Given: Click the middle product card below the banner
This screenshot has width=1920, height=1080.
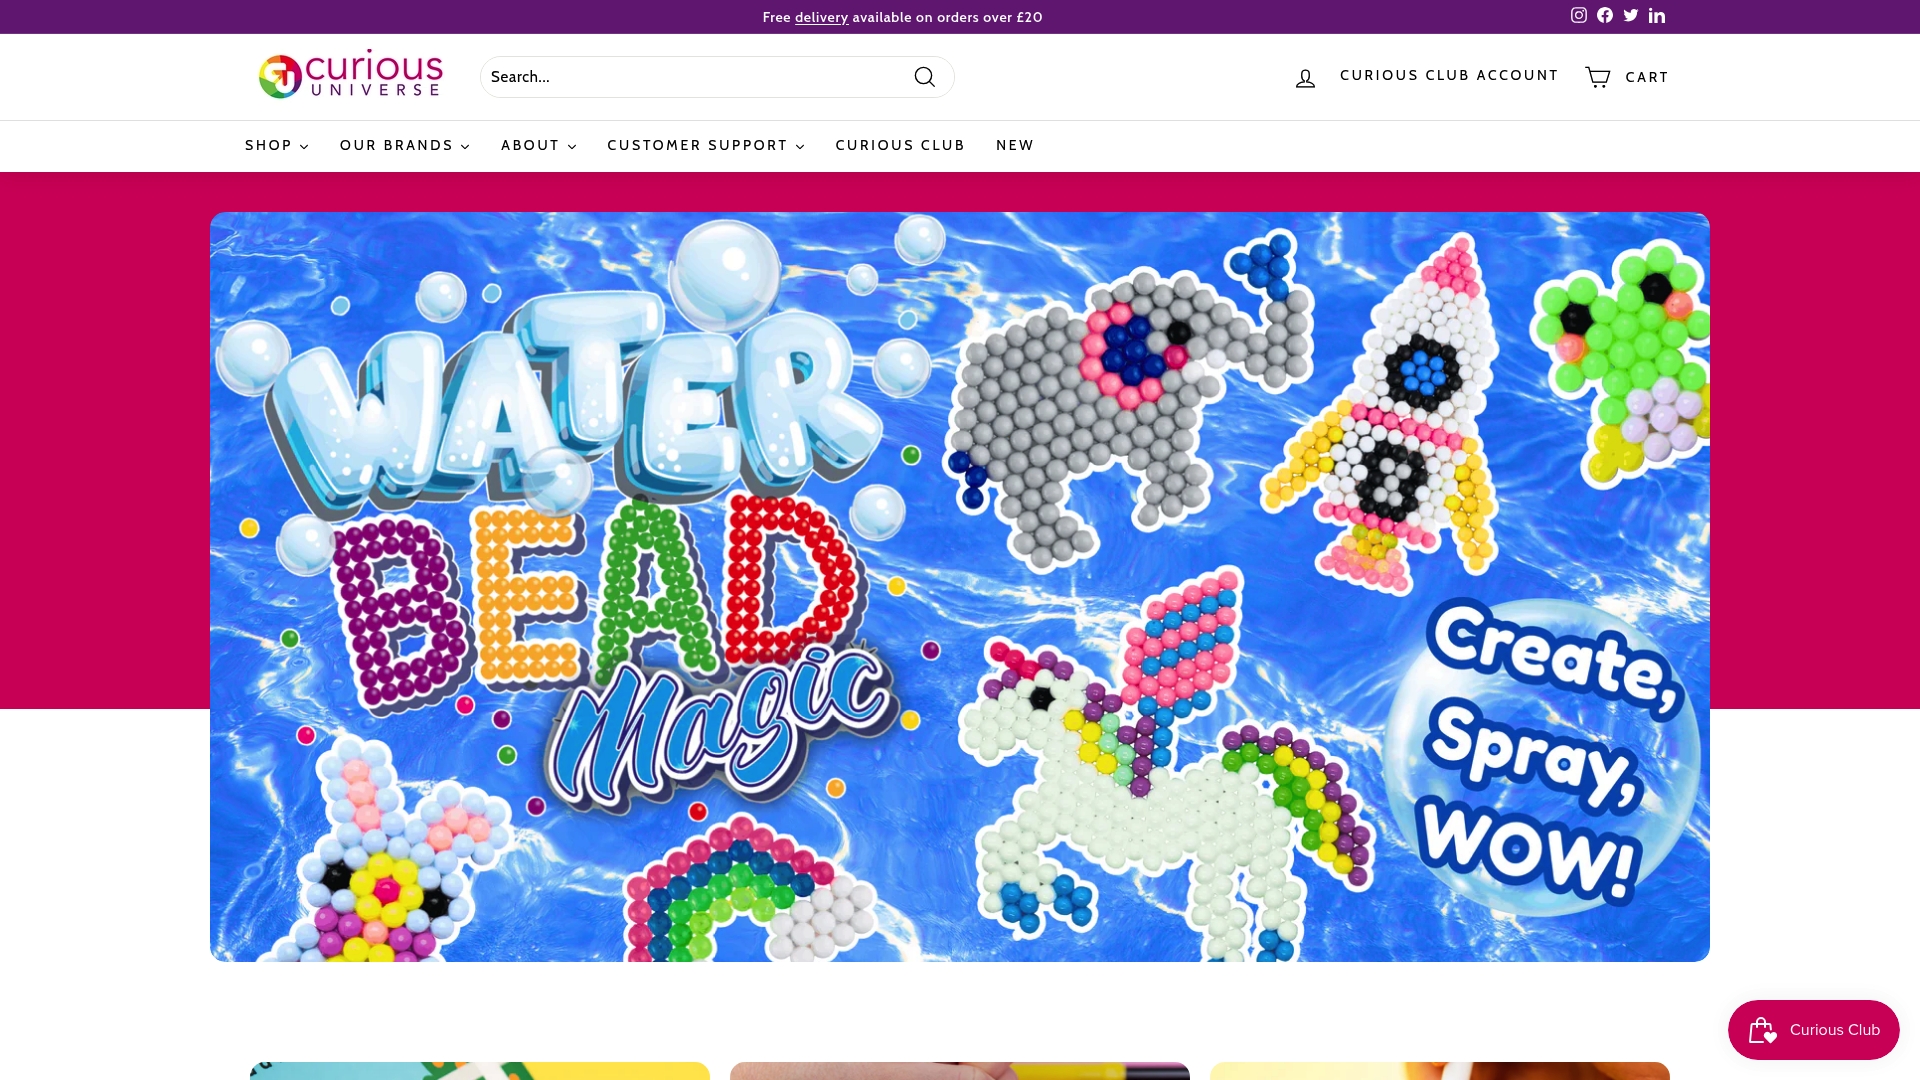Looking at the screenshot, I should coord(960,1071).
